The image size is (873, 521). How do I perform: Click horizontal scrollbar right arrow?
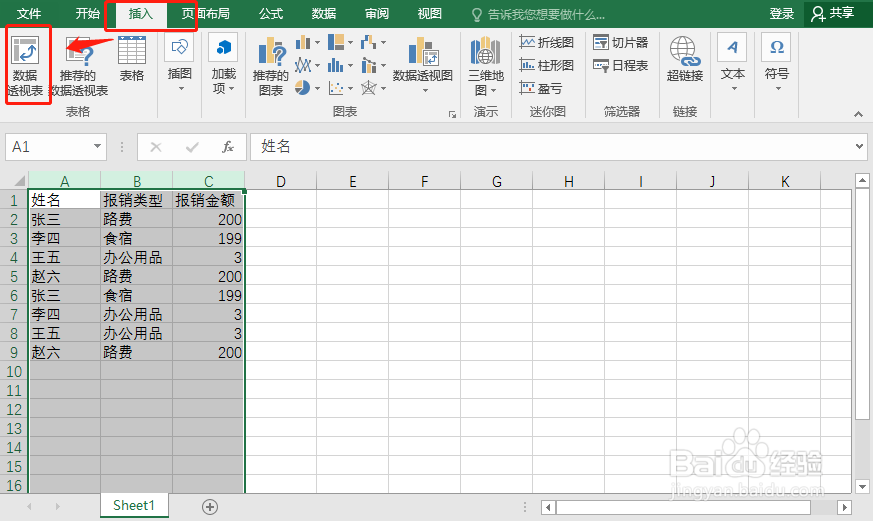[845, 507]
